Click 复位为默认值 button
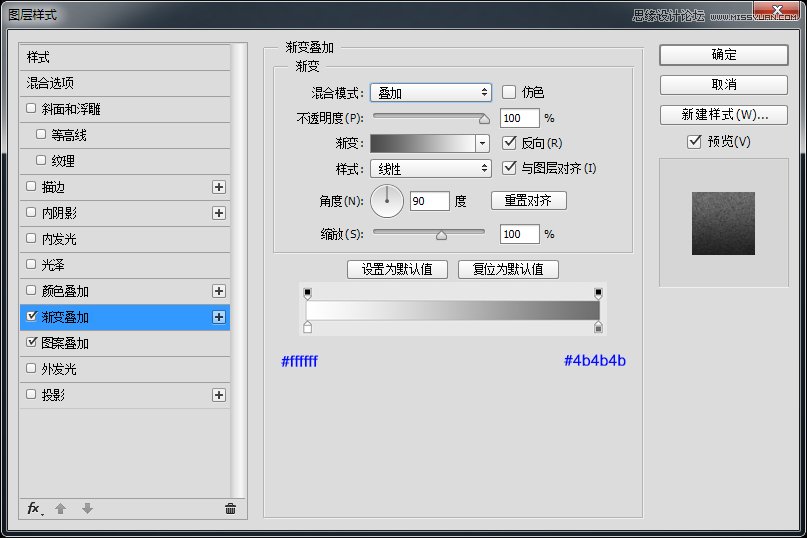Screen dimensions: 807x538 tap(508, 269)
